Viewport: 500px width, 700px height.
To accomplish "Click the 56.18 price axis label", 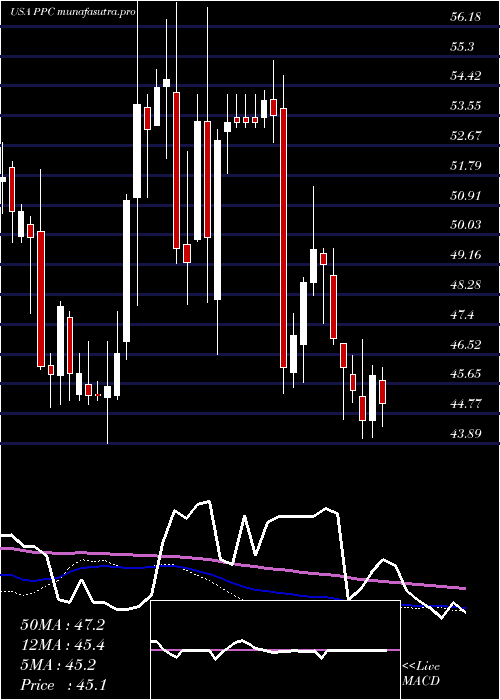I will (x=465, y=17).
